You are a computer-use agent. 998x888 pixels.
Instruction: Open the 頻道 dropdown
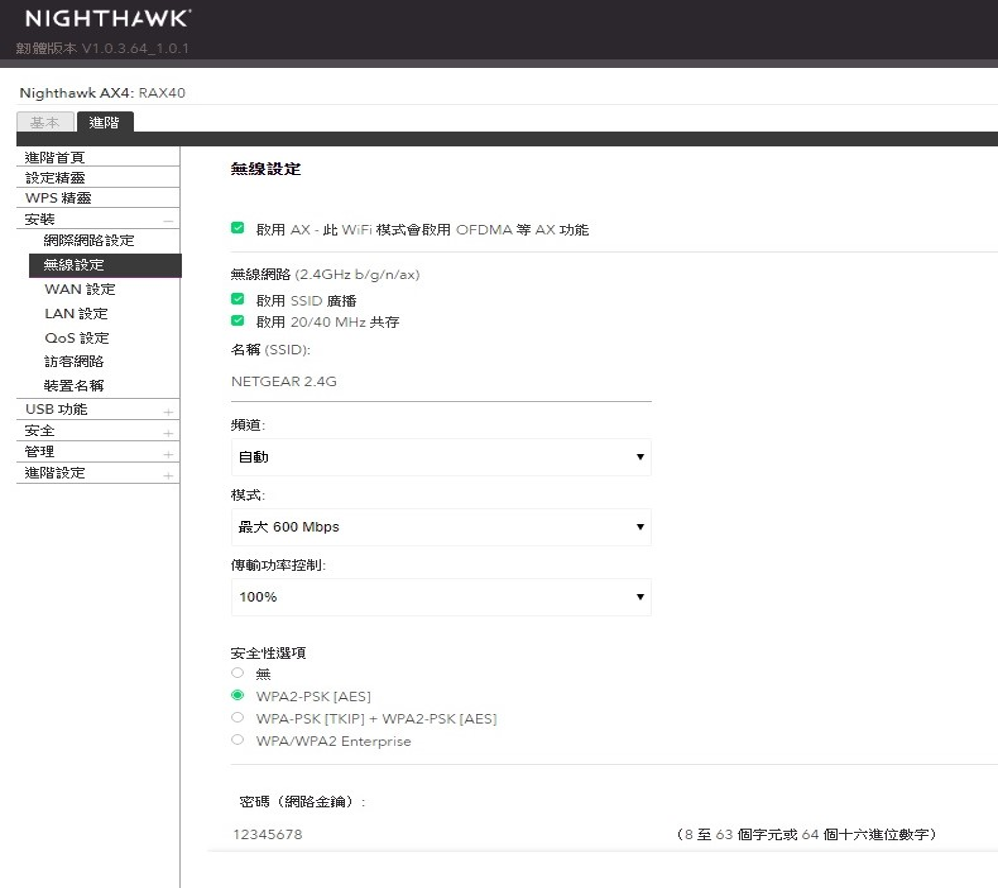click(x=440, y=457)
